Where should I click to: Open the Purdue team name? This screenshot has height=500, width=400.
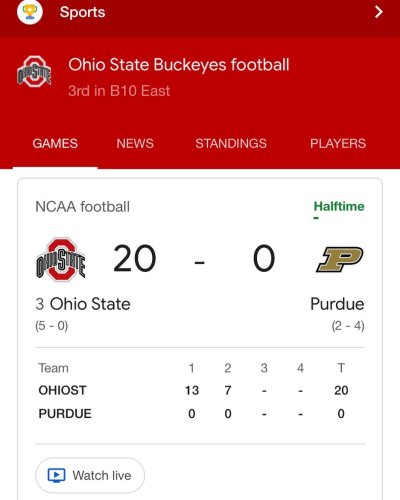(x=337, y=304)
